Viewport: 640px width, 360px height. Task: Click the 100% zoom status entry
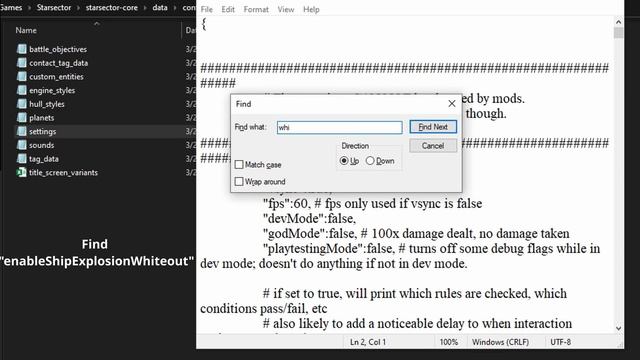point(449,342)
